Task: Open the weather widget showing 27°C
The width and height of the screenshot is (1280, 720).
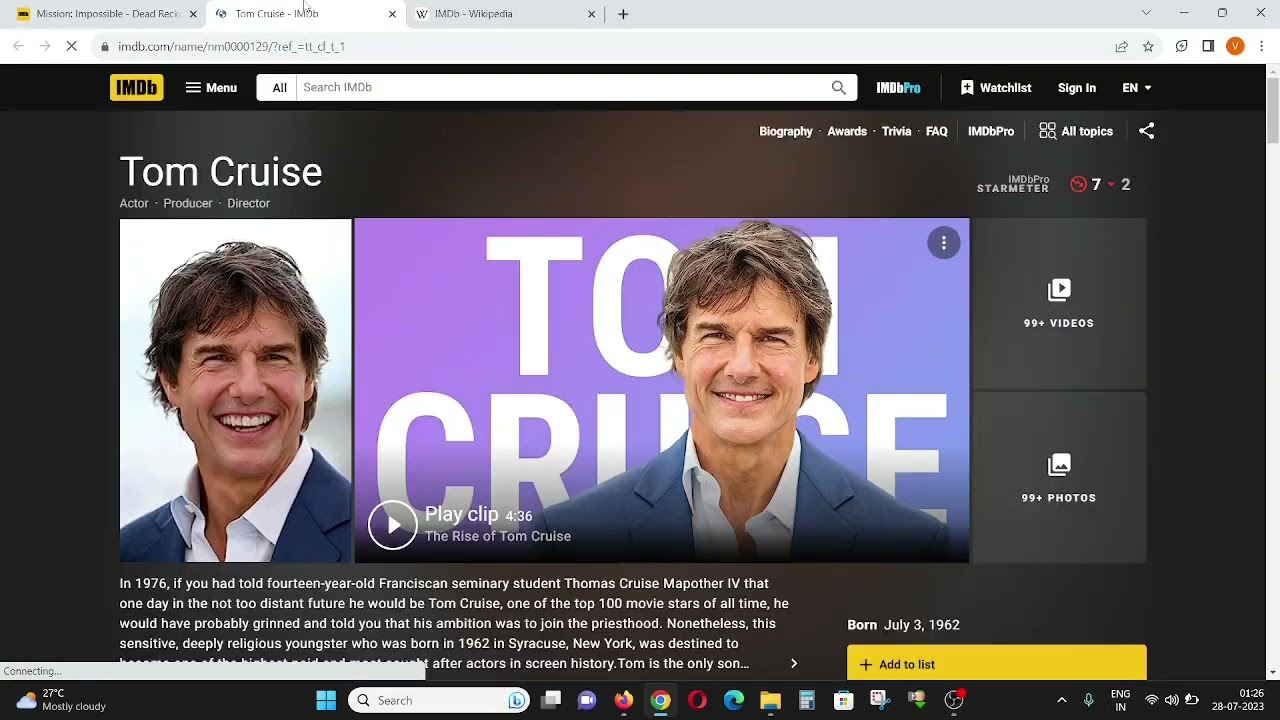Action: tap(62, 700)
